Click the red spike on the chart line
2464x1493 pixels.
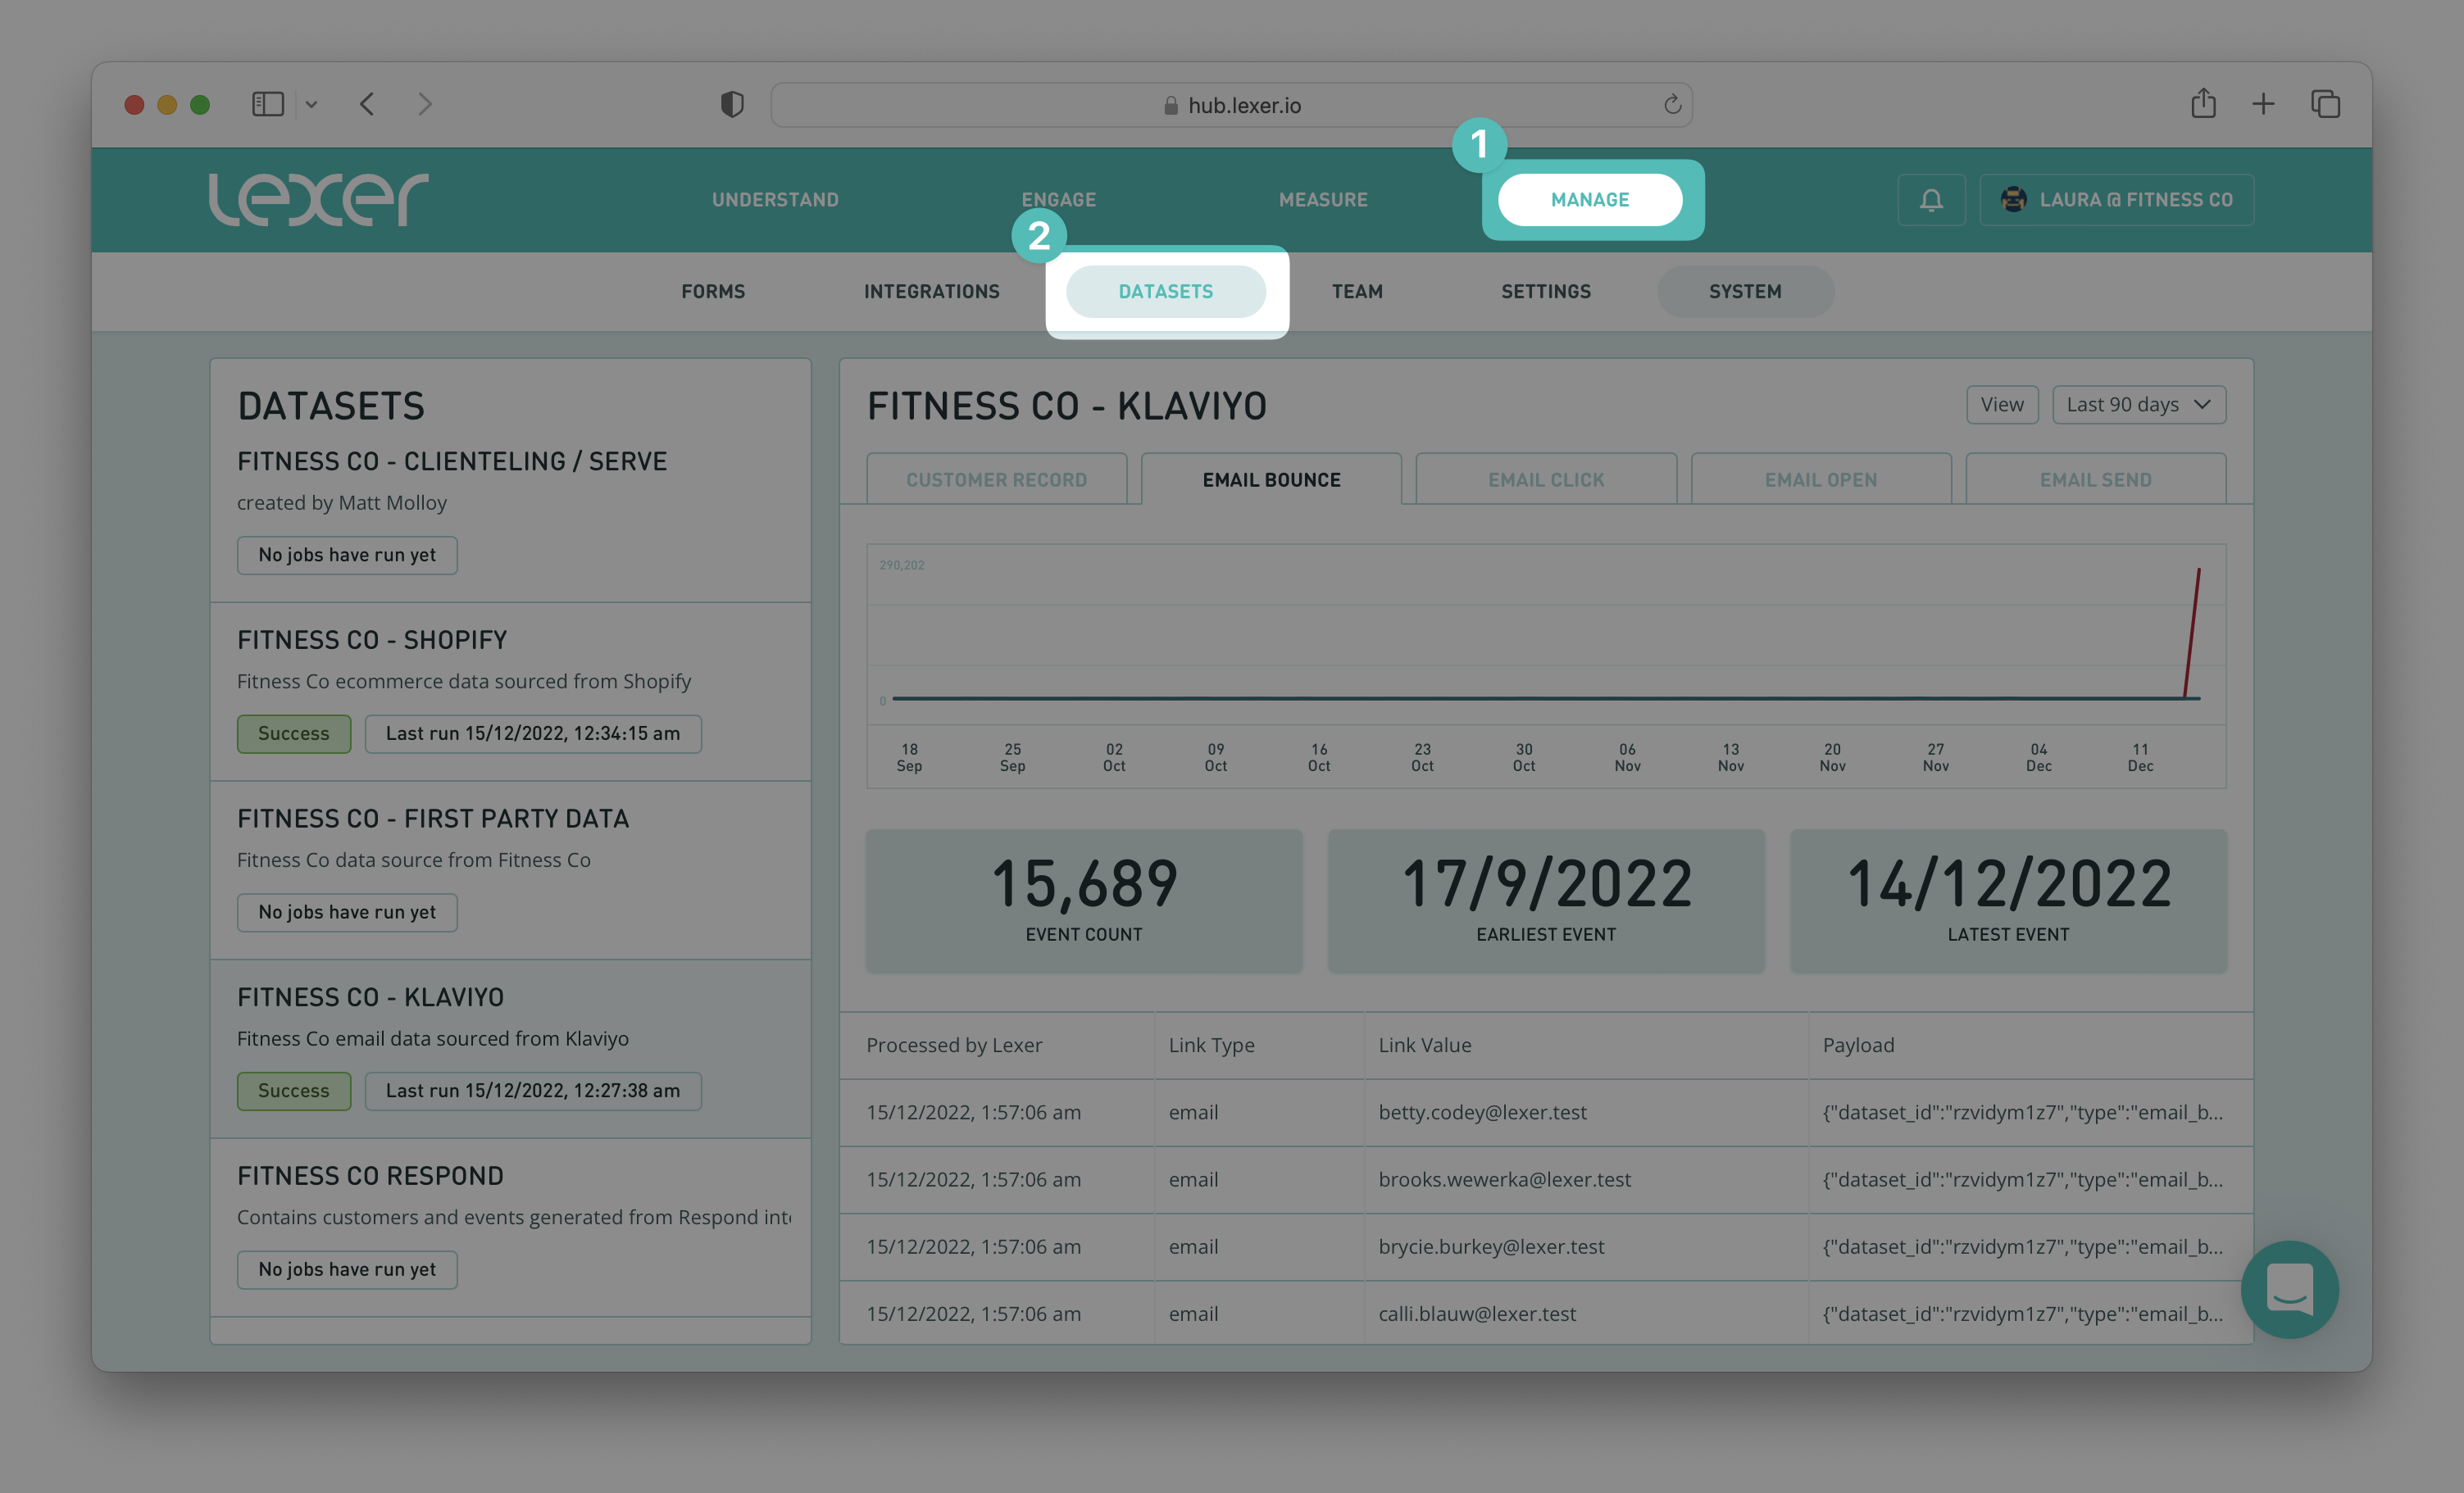pos(2192,633)
